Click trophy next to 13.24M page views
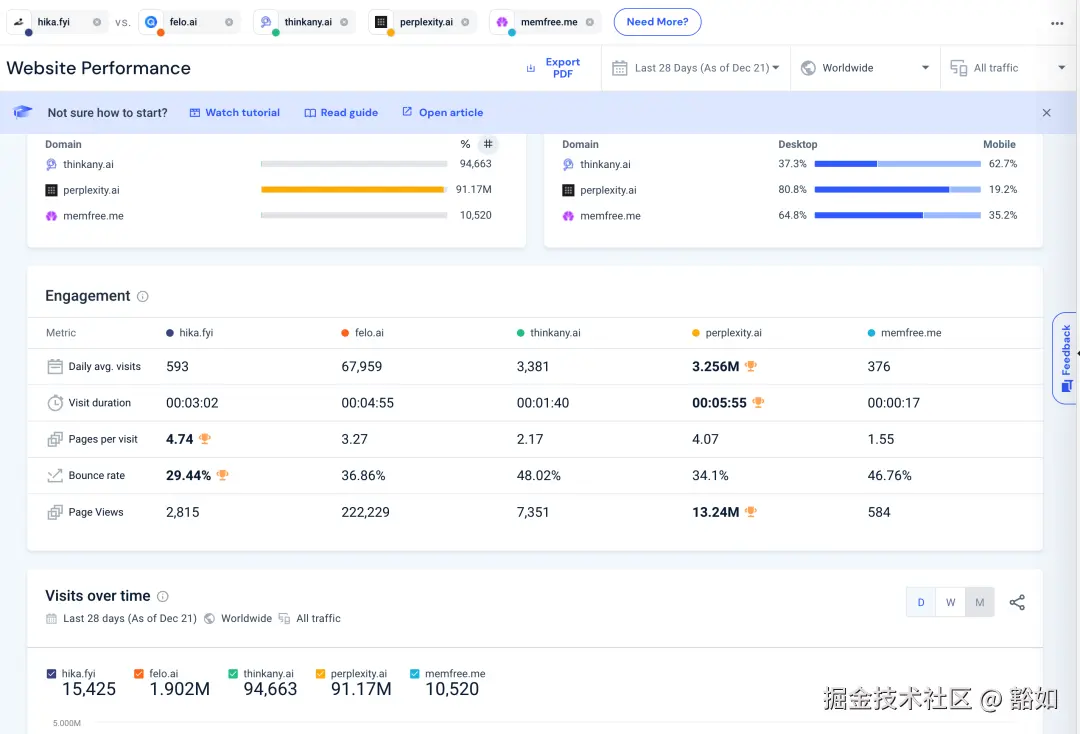This screenshot has width=1080, height=734. pyautogui.click(x=751, y=512)
